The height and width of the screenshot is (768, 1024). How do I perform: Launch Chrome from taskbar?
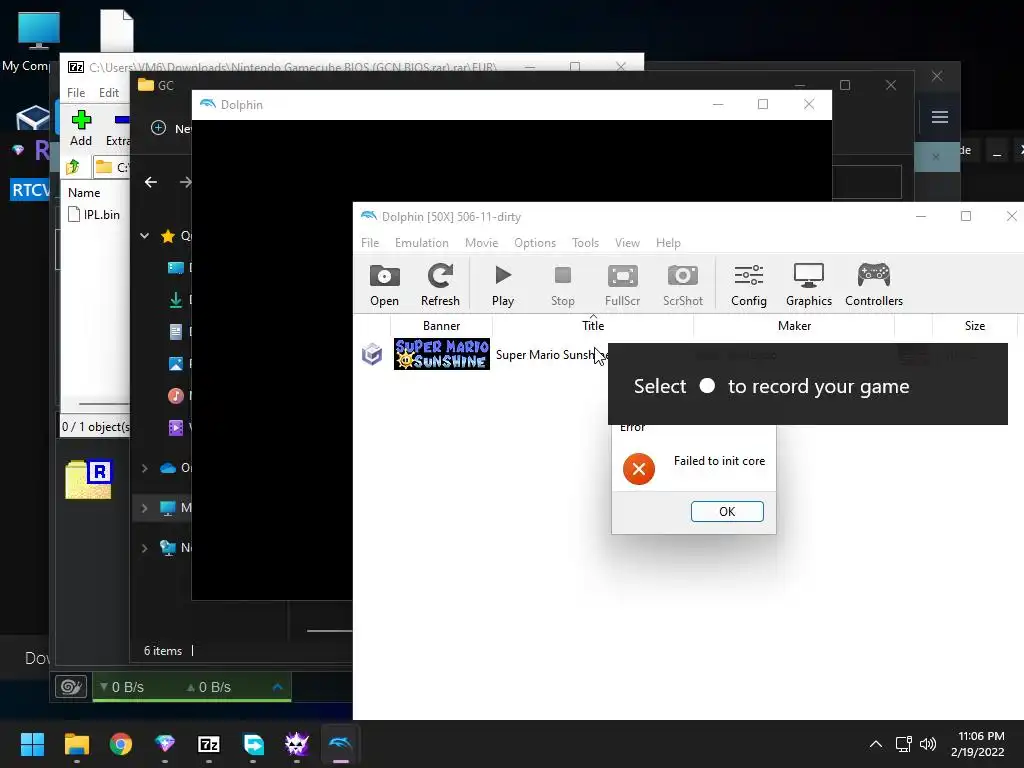pos(121,744)
